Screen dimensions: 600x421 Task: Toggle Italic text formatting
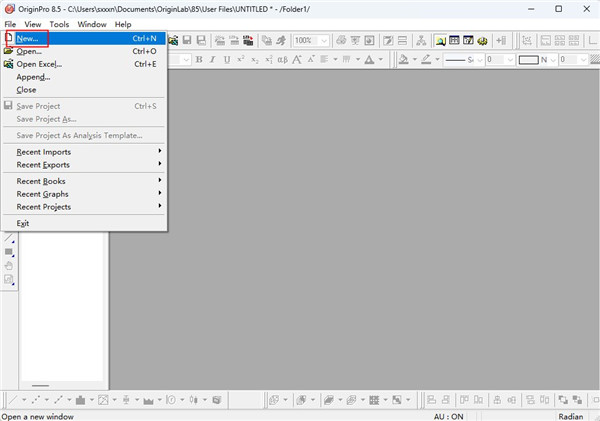[213, 59]
